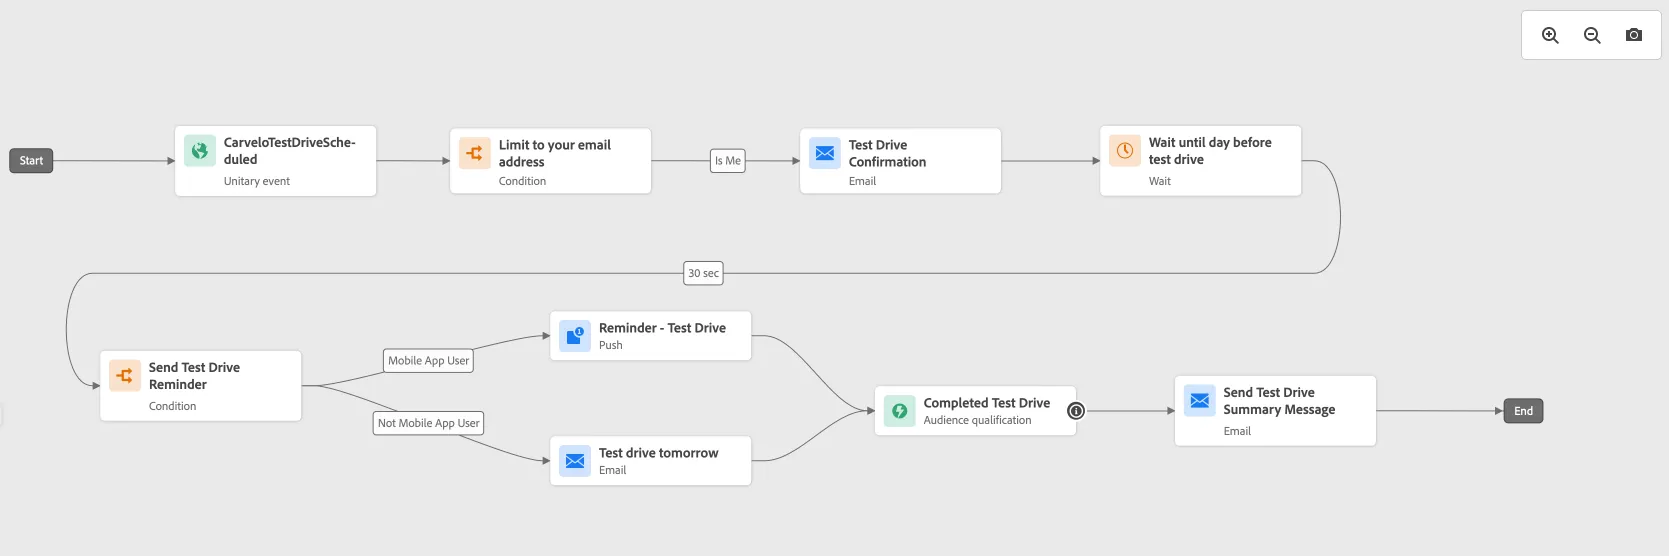Open the Send Test Drive Summary Message title

pyautogui.click(x=1279, y=401)
